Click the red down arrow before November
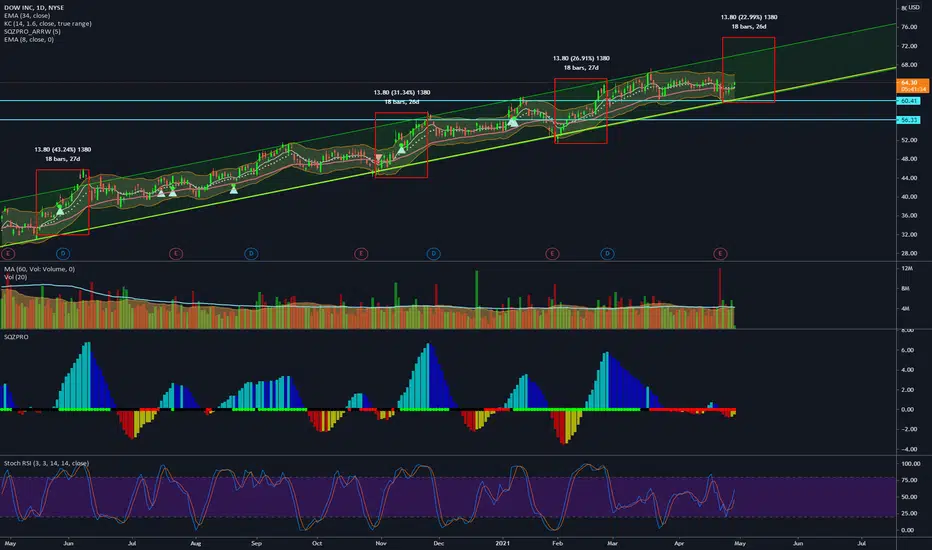 379,158
